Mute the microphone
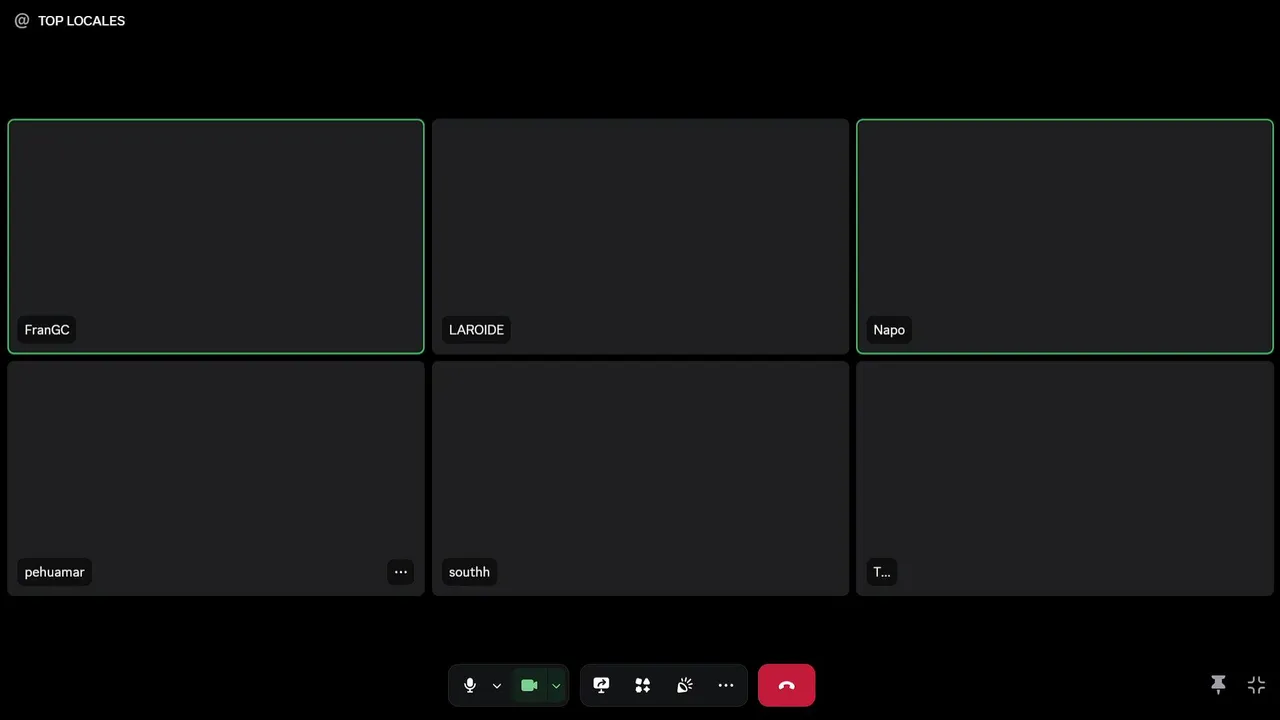 click(470, 686)
